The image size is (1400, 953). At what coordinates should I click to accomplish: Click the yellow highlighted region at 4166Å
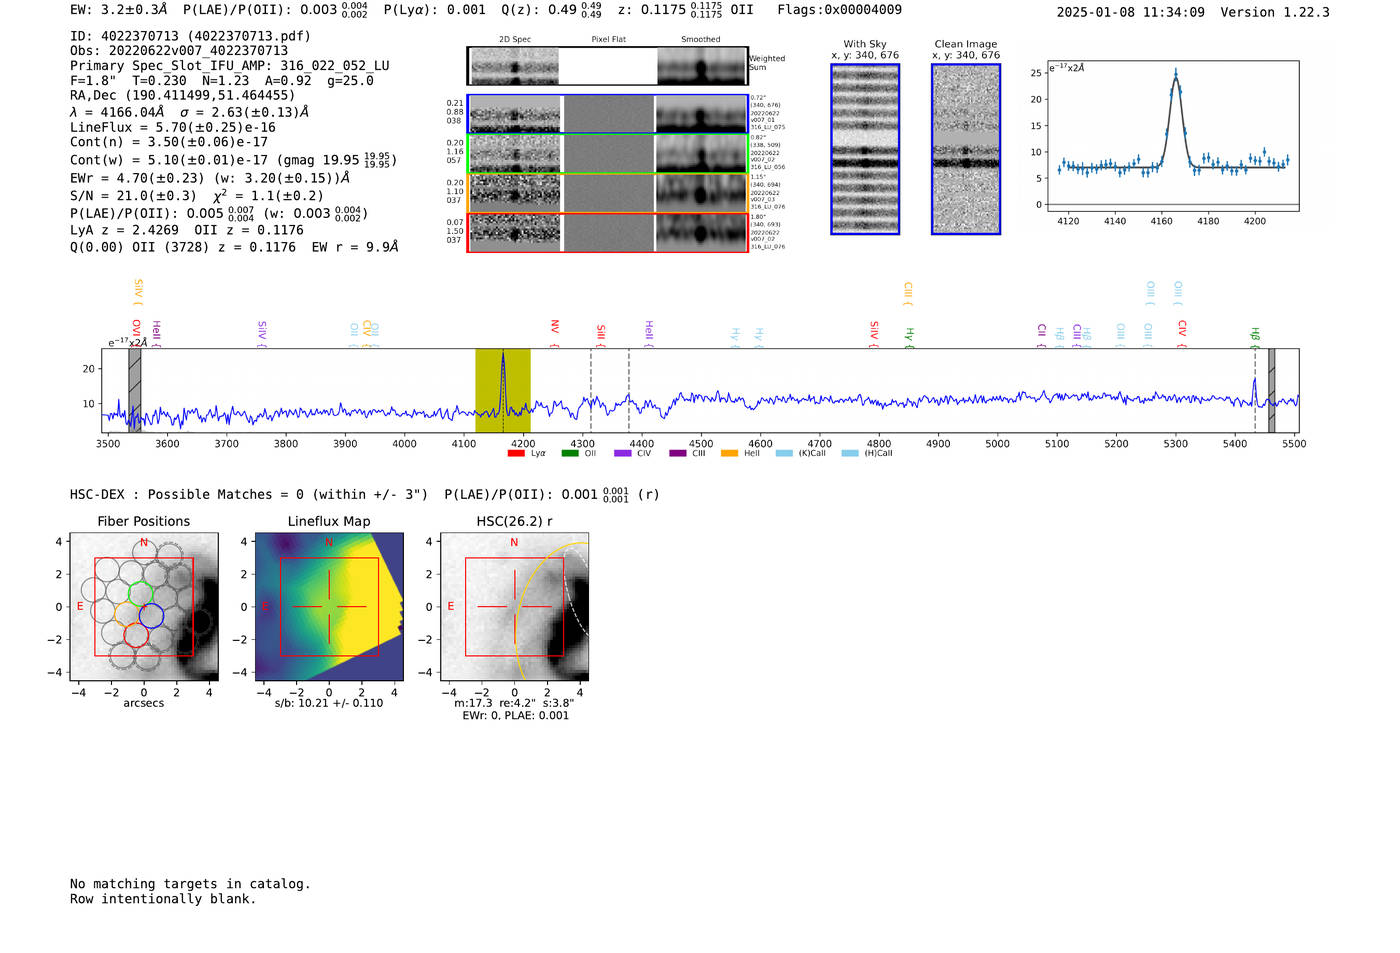coord(503,390)
